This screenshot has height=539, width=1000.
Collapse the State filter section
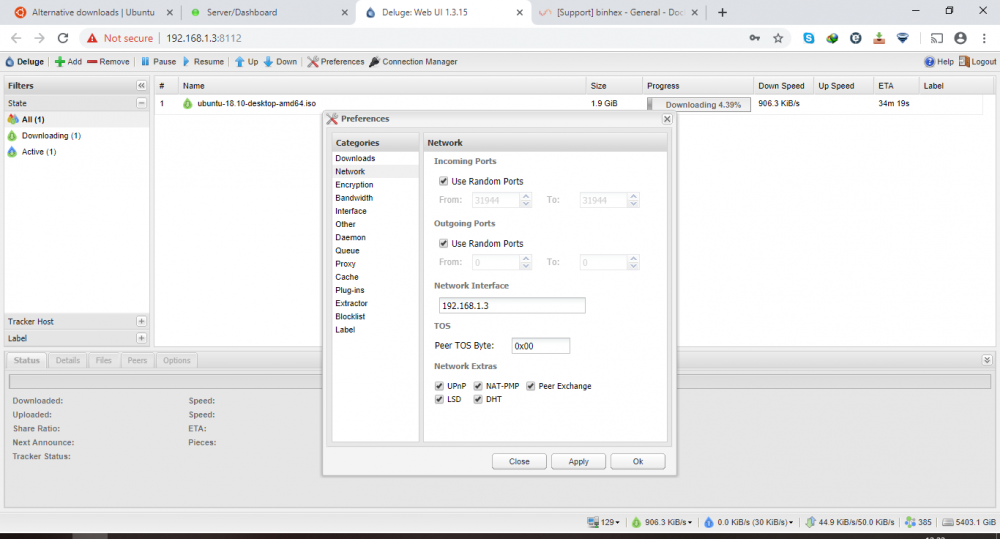tap(141, 103)
